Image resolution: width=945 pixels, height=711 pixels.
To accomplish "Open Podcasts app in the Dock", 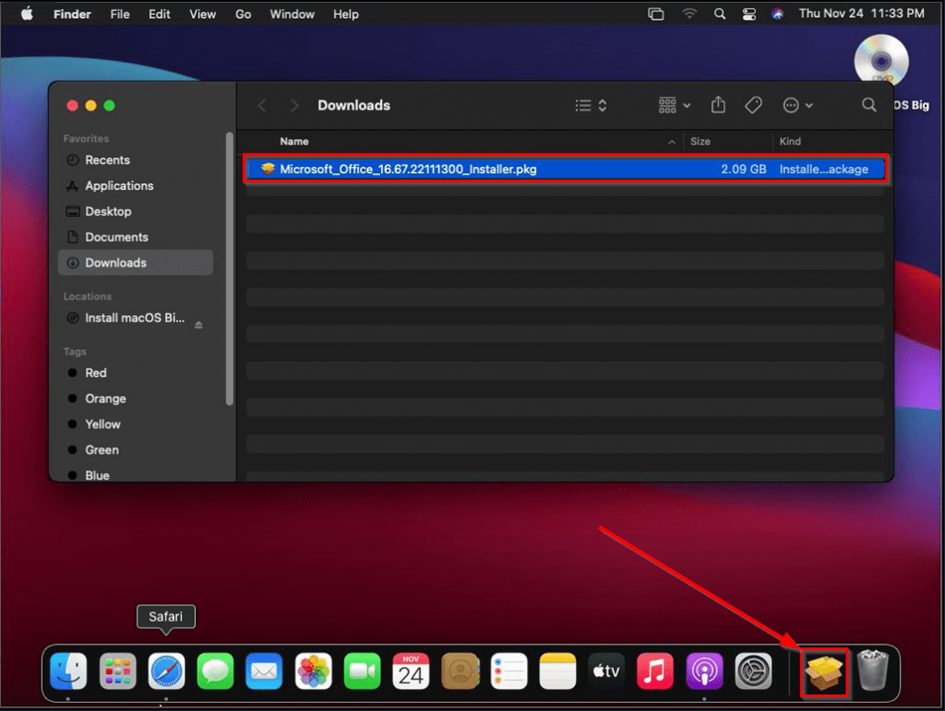I will [x=704, y=671].
